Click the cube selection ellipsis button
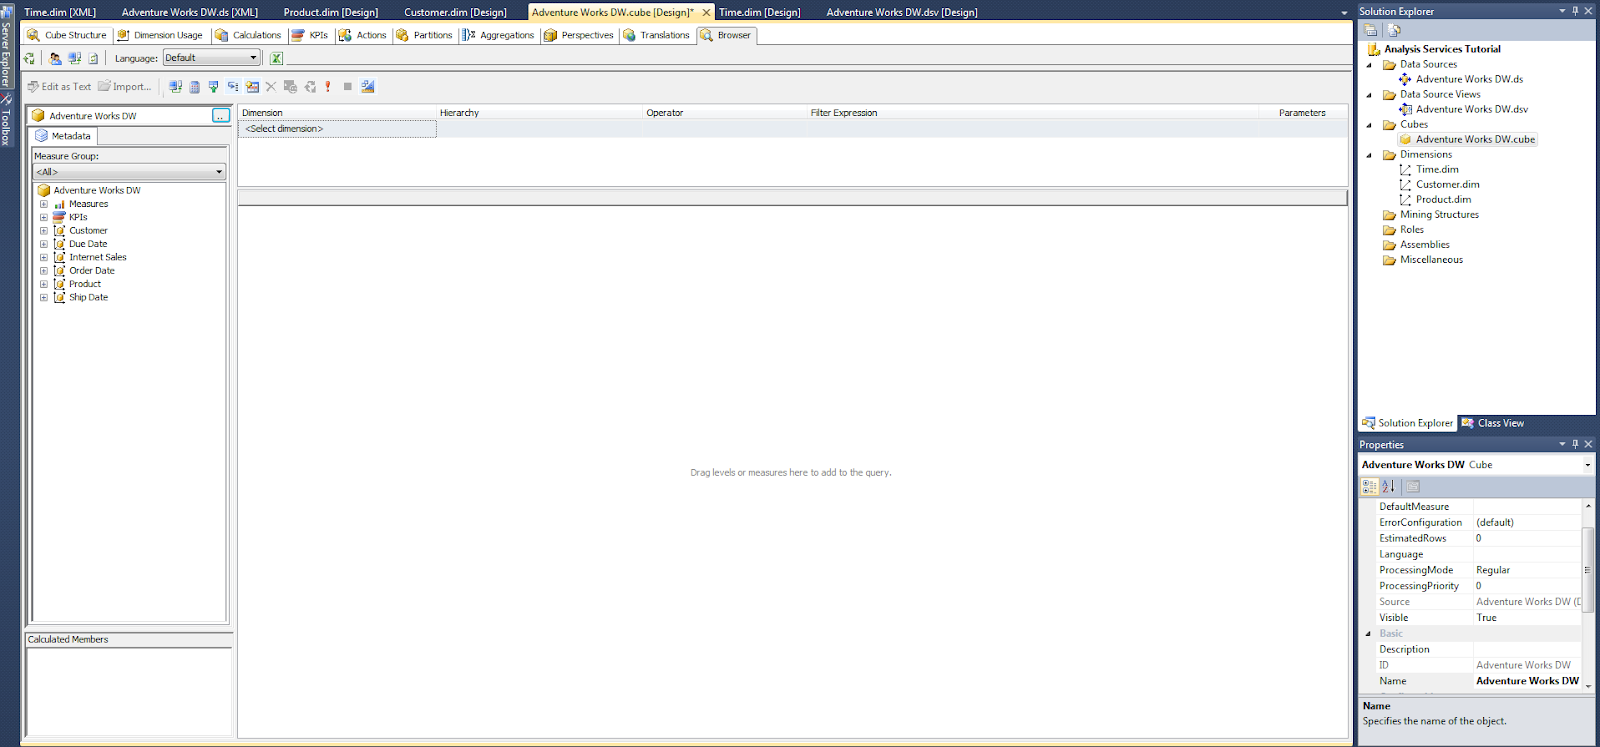The width and height of the screenshot is (1600, 747). click(x=221, y=116)
